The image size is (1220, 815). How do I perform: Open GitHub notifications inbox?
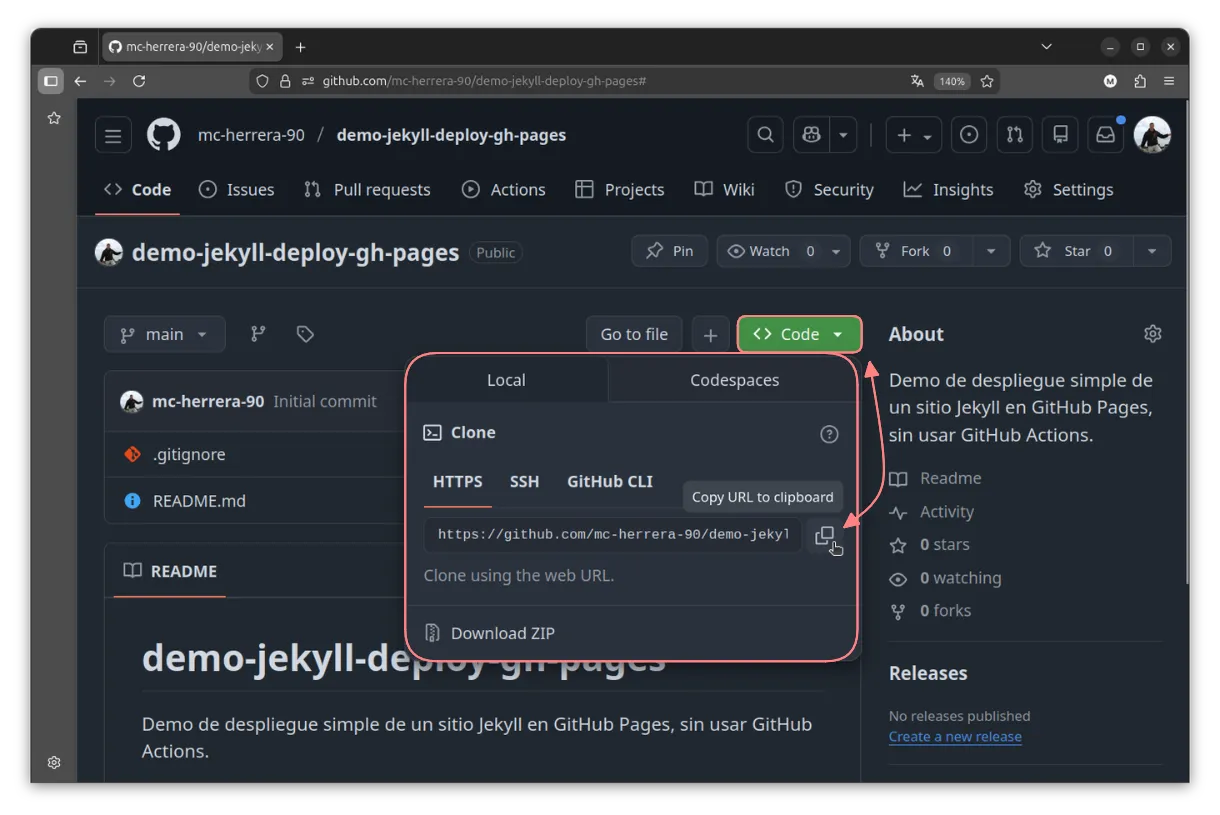click(1105, 134)
